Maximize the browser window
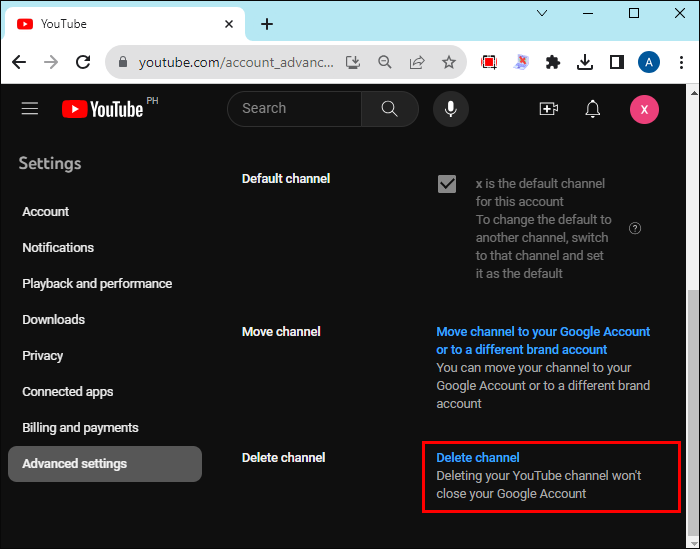Image resolution: width=700 pixels, height=549 pixels. [x=634, y=13]
